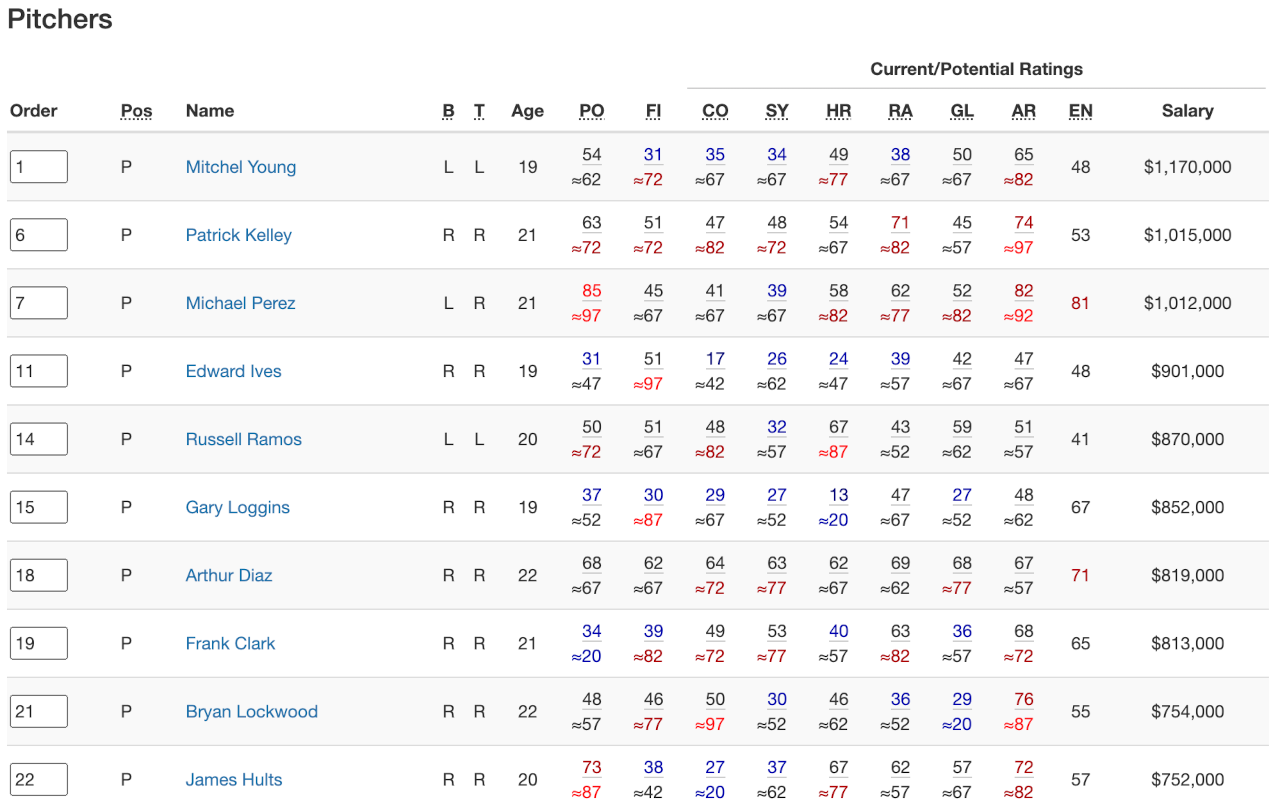1280x800 pixels.
Task: Sort pitchers by Salary header
Action: (x=1187, y=111)
